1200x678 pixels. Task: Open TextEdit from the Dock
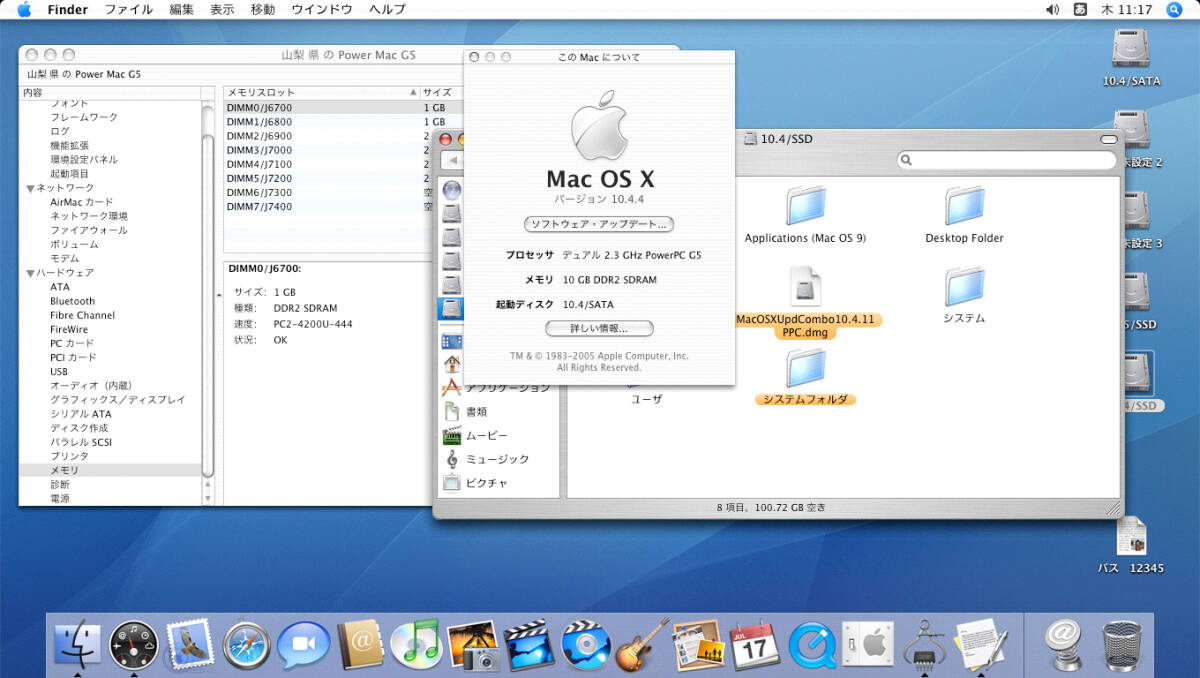coord(981,645)
